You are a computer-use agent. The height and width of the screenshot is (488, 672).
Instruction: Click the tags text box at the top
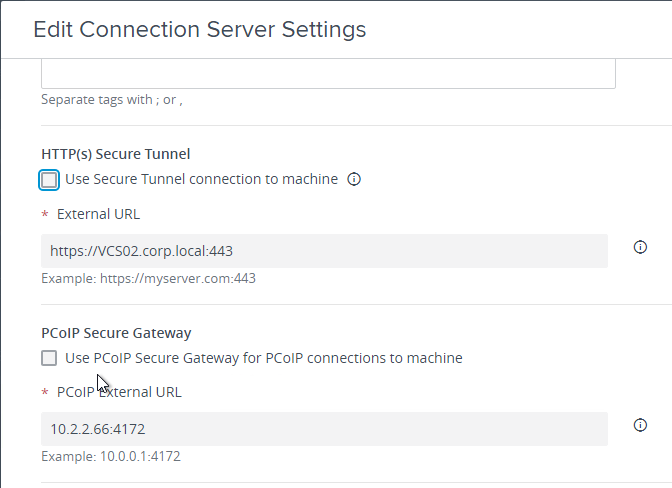tap(328, 74)
